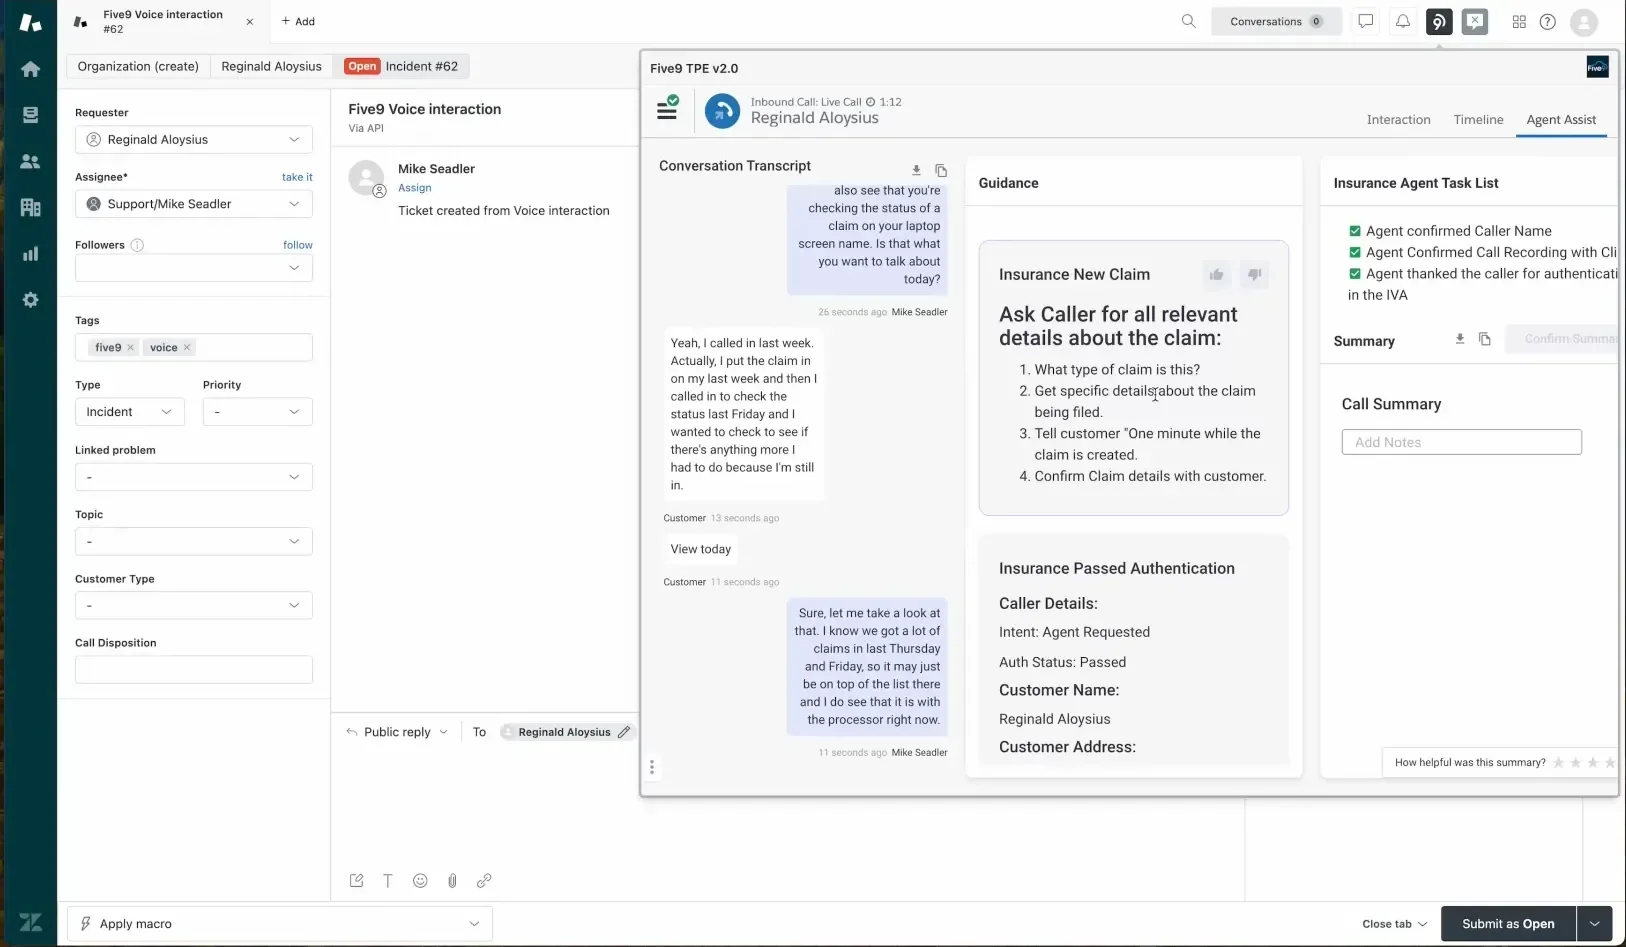Open Admin settings gear in sidebar
The height and width of the screenshot is (947, 1626).
point(30,300)
